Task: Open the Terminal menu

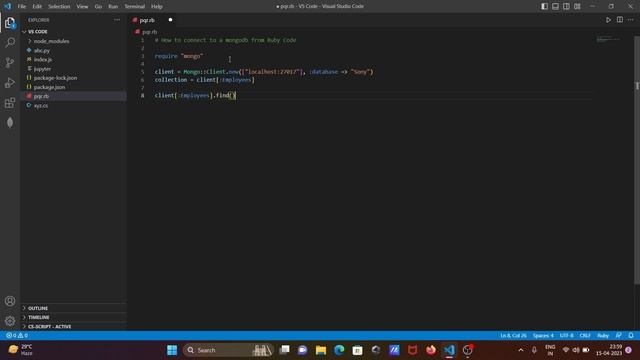Action: [x=135, y=6]
